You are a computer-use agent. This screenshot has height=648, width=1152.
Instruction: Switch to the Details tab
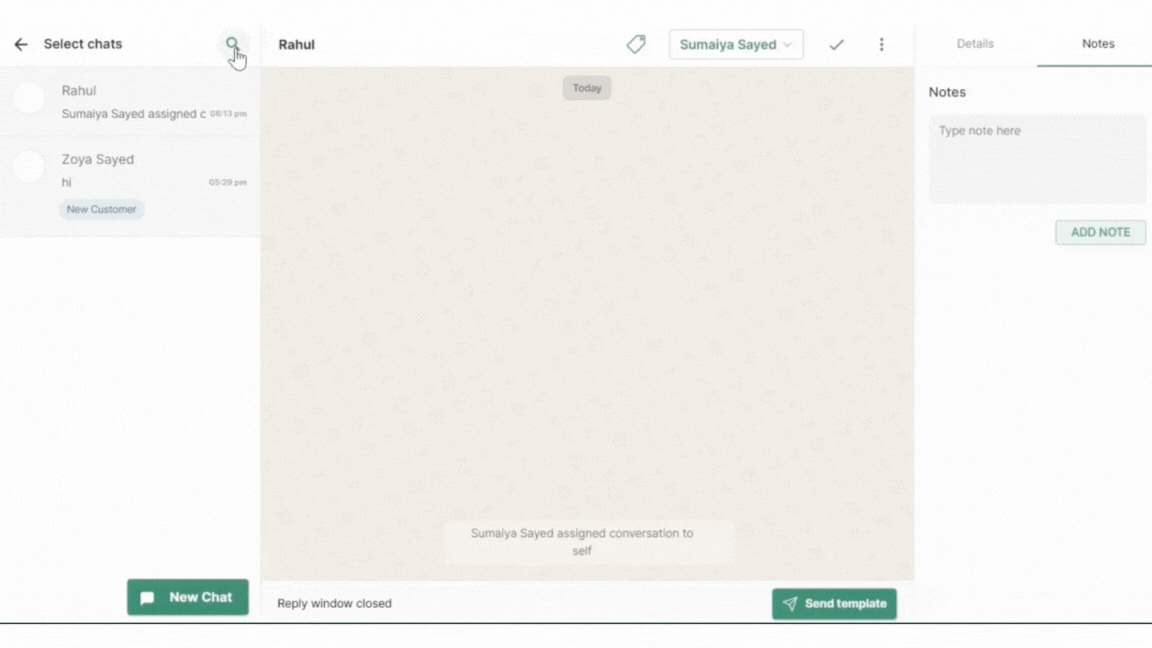tap(975, 44)
